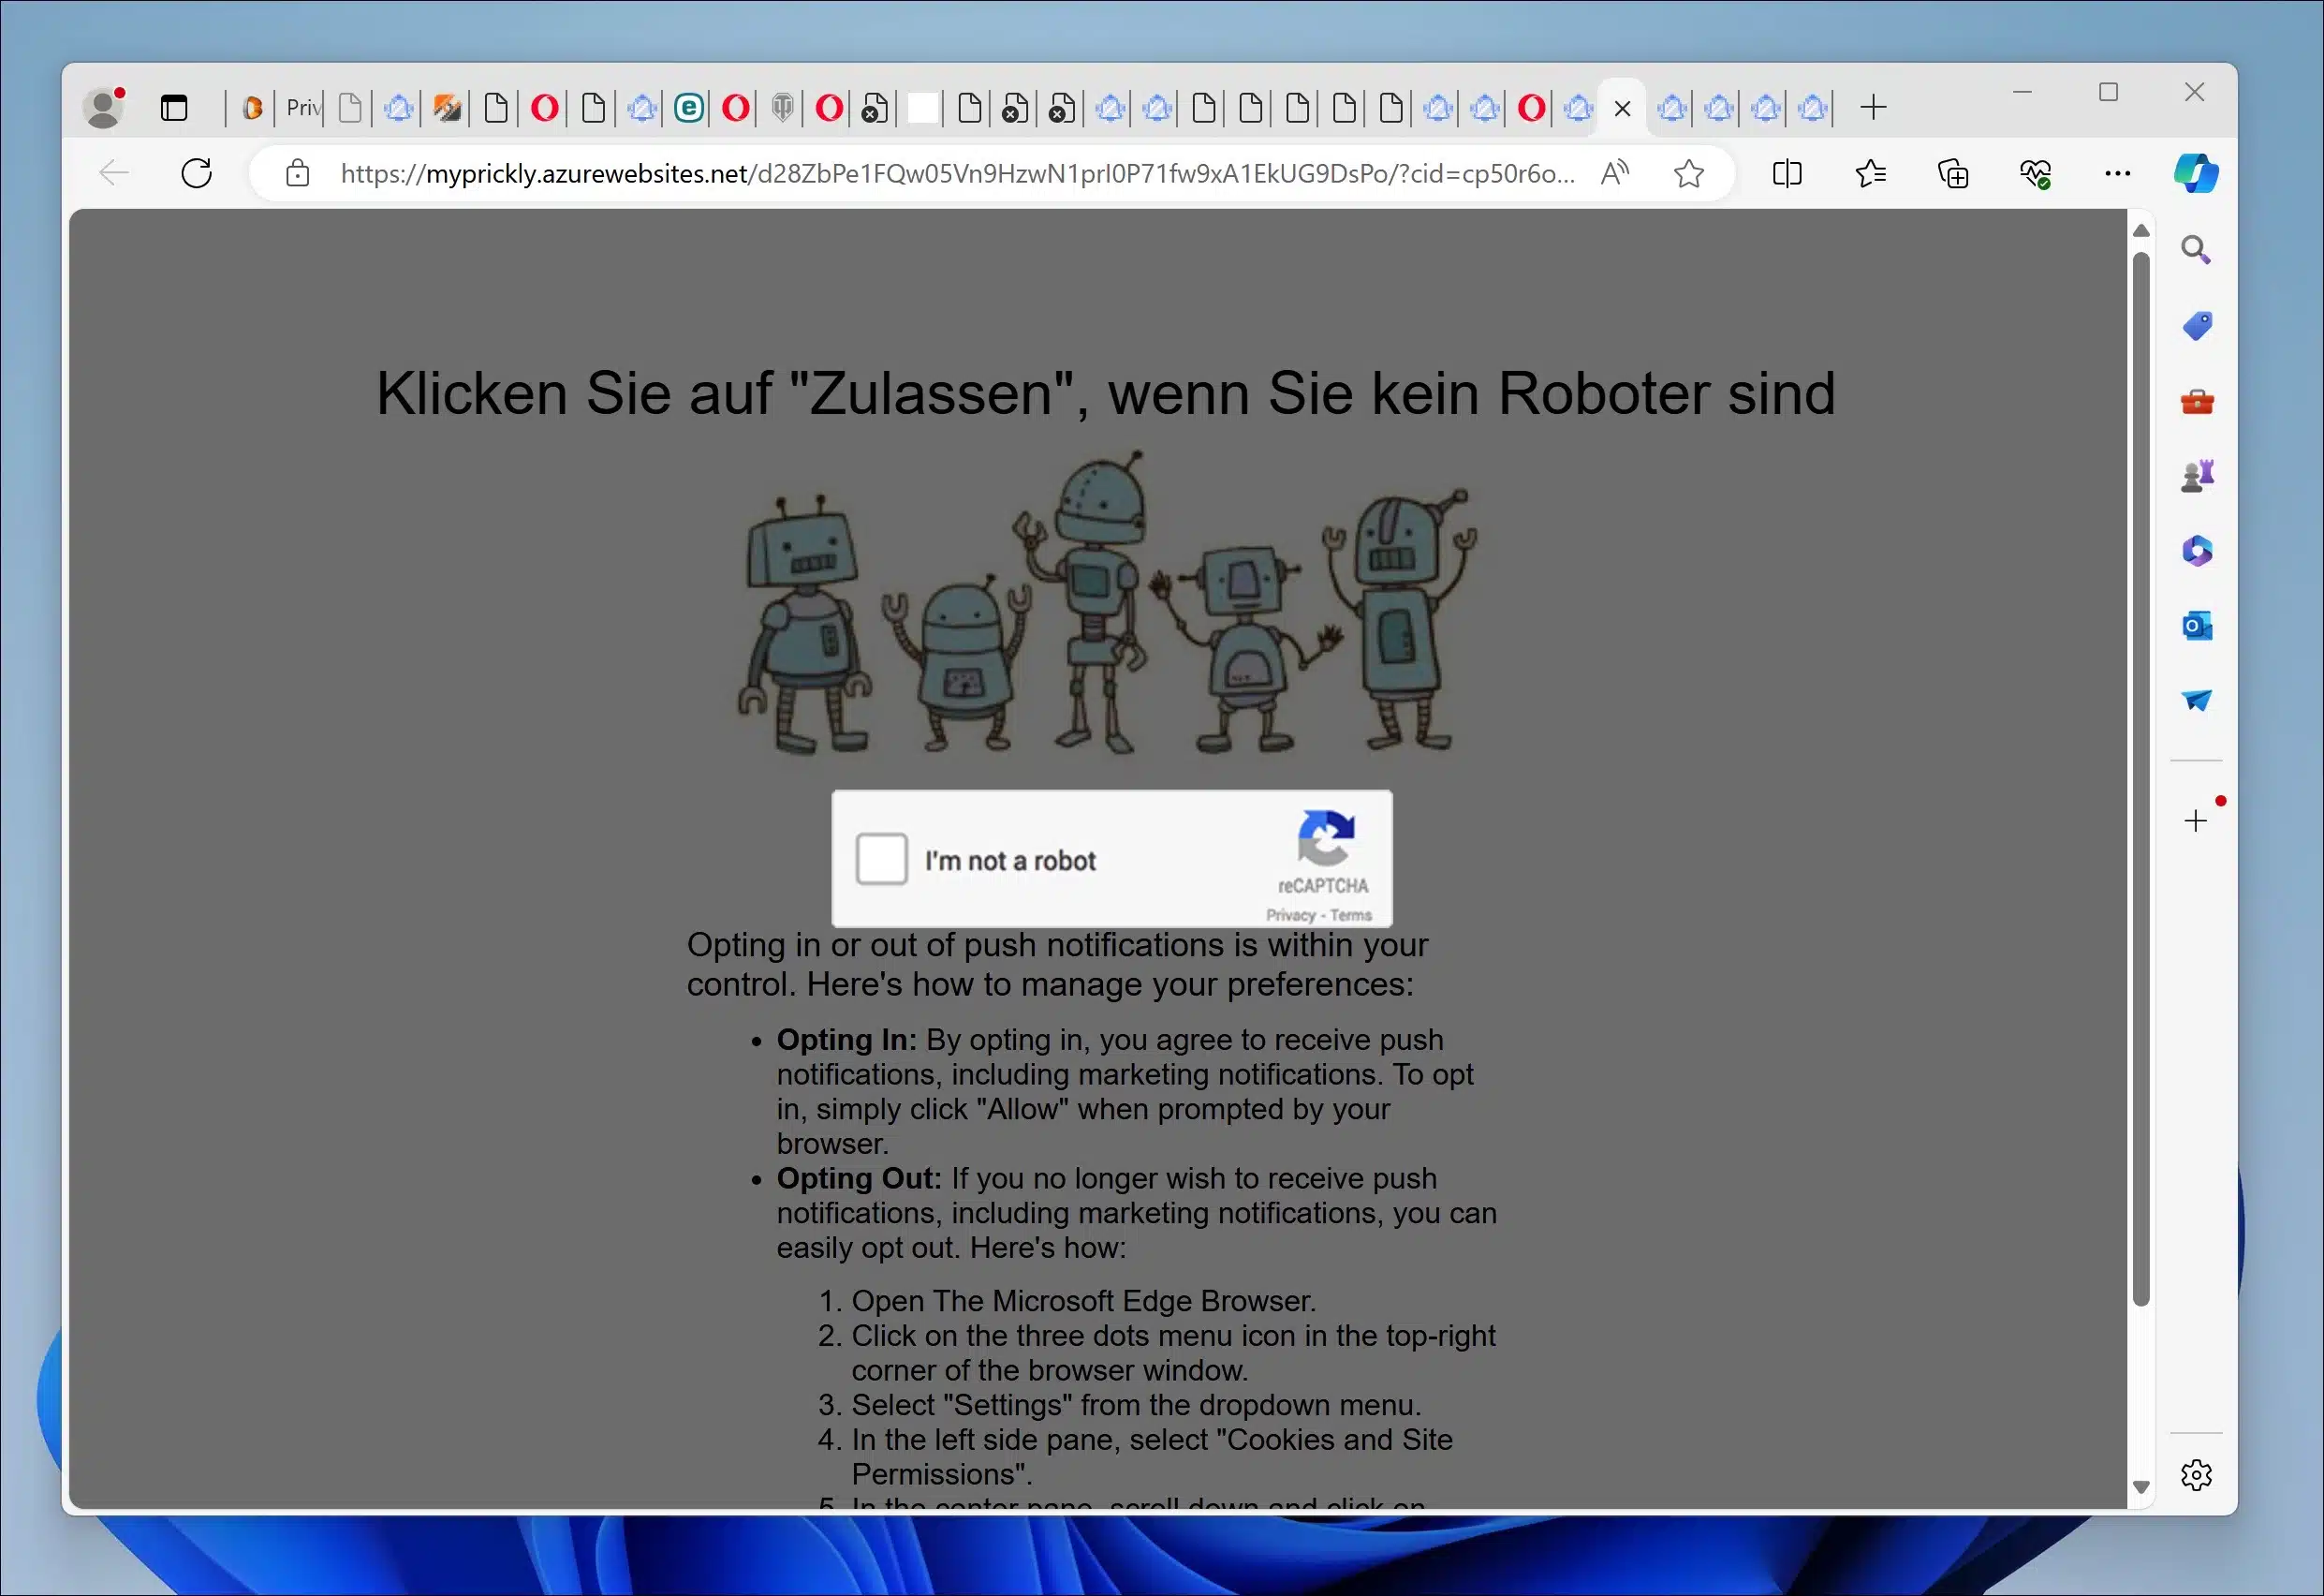
Task: Open the Collections icon
Action: [1953, 174]
